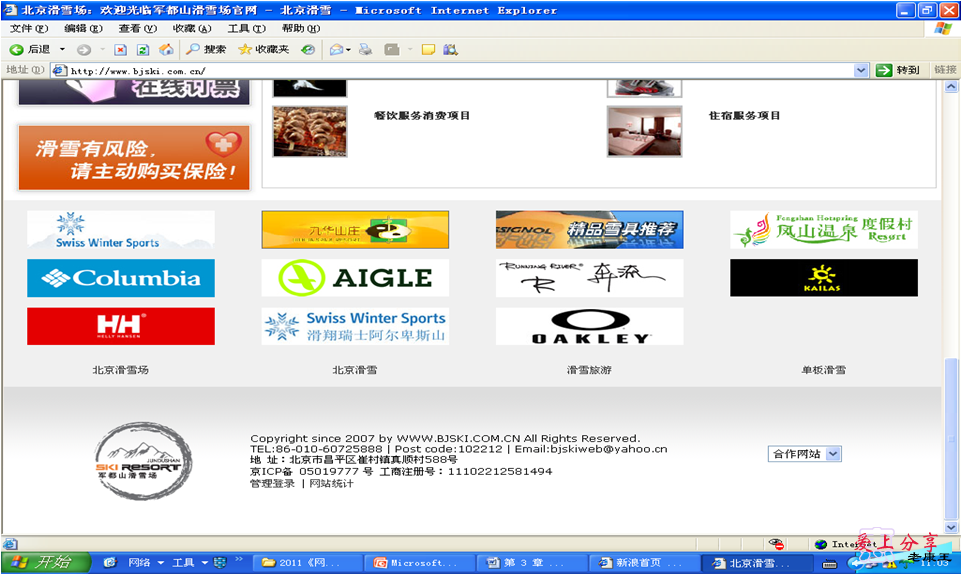This screenshot has width=962, height=575.
Task: Switch to the 第 3 章 taskbar item
Action: [533, 563]
